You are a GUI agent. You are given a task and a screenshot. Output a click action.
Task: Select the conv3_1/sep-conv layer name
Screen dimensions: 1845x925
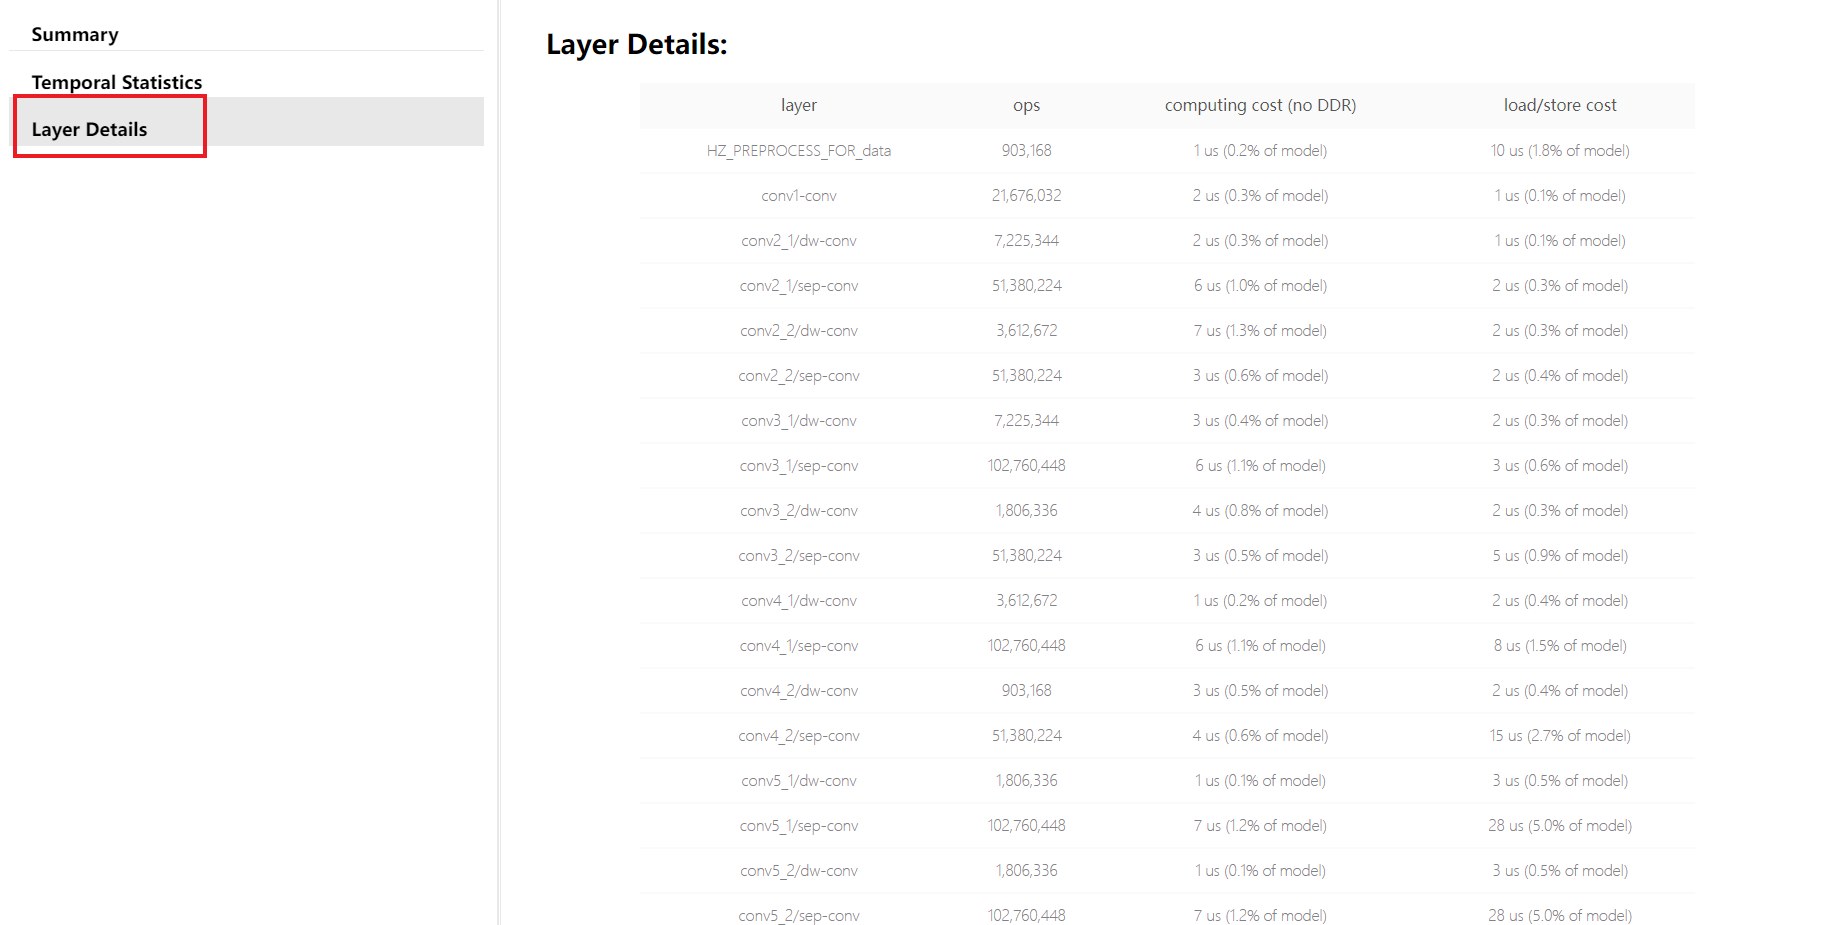pyautogui.click(x=798, y=466)
